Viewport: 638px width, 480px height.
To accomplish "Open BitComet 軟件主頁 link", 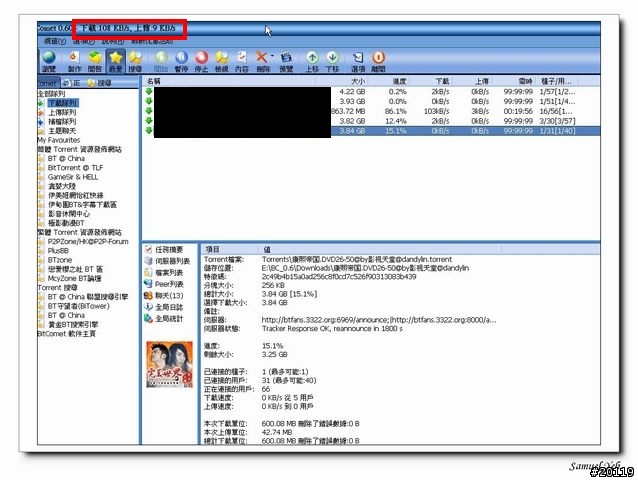I will (x=66, y=334).
